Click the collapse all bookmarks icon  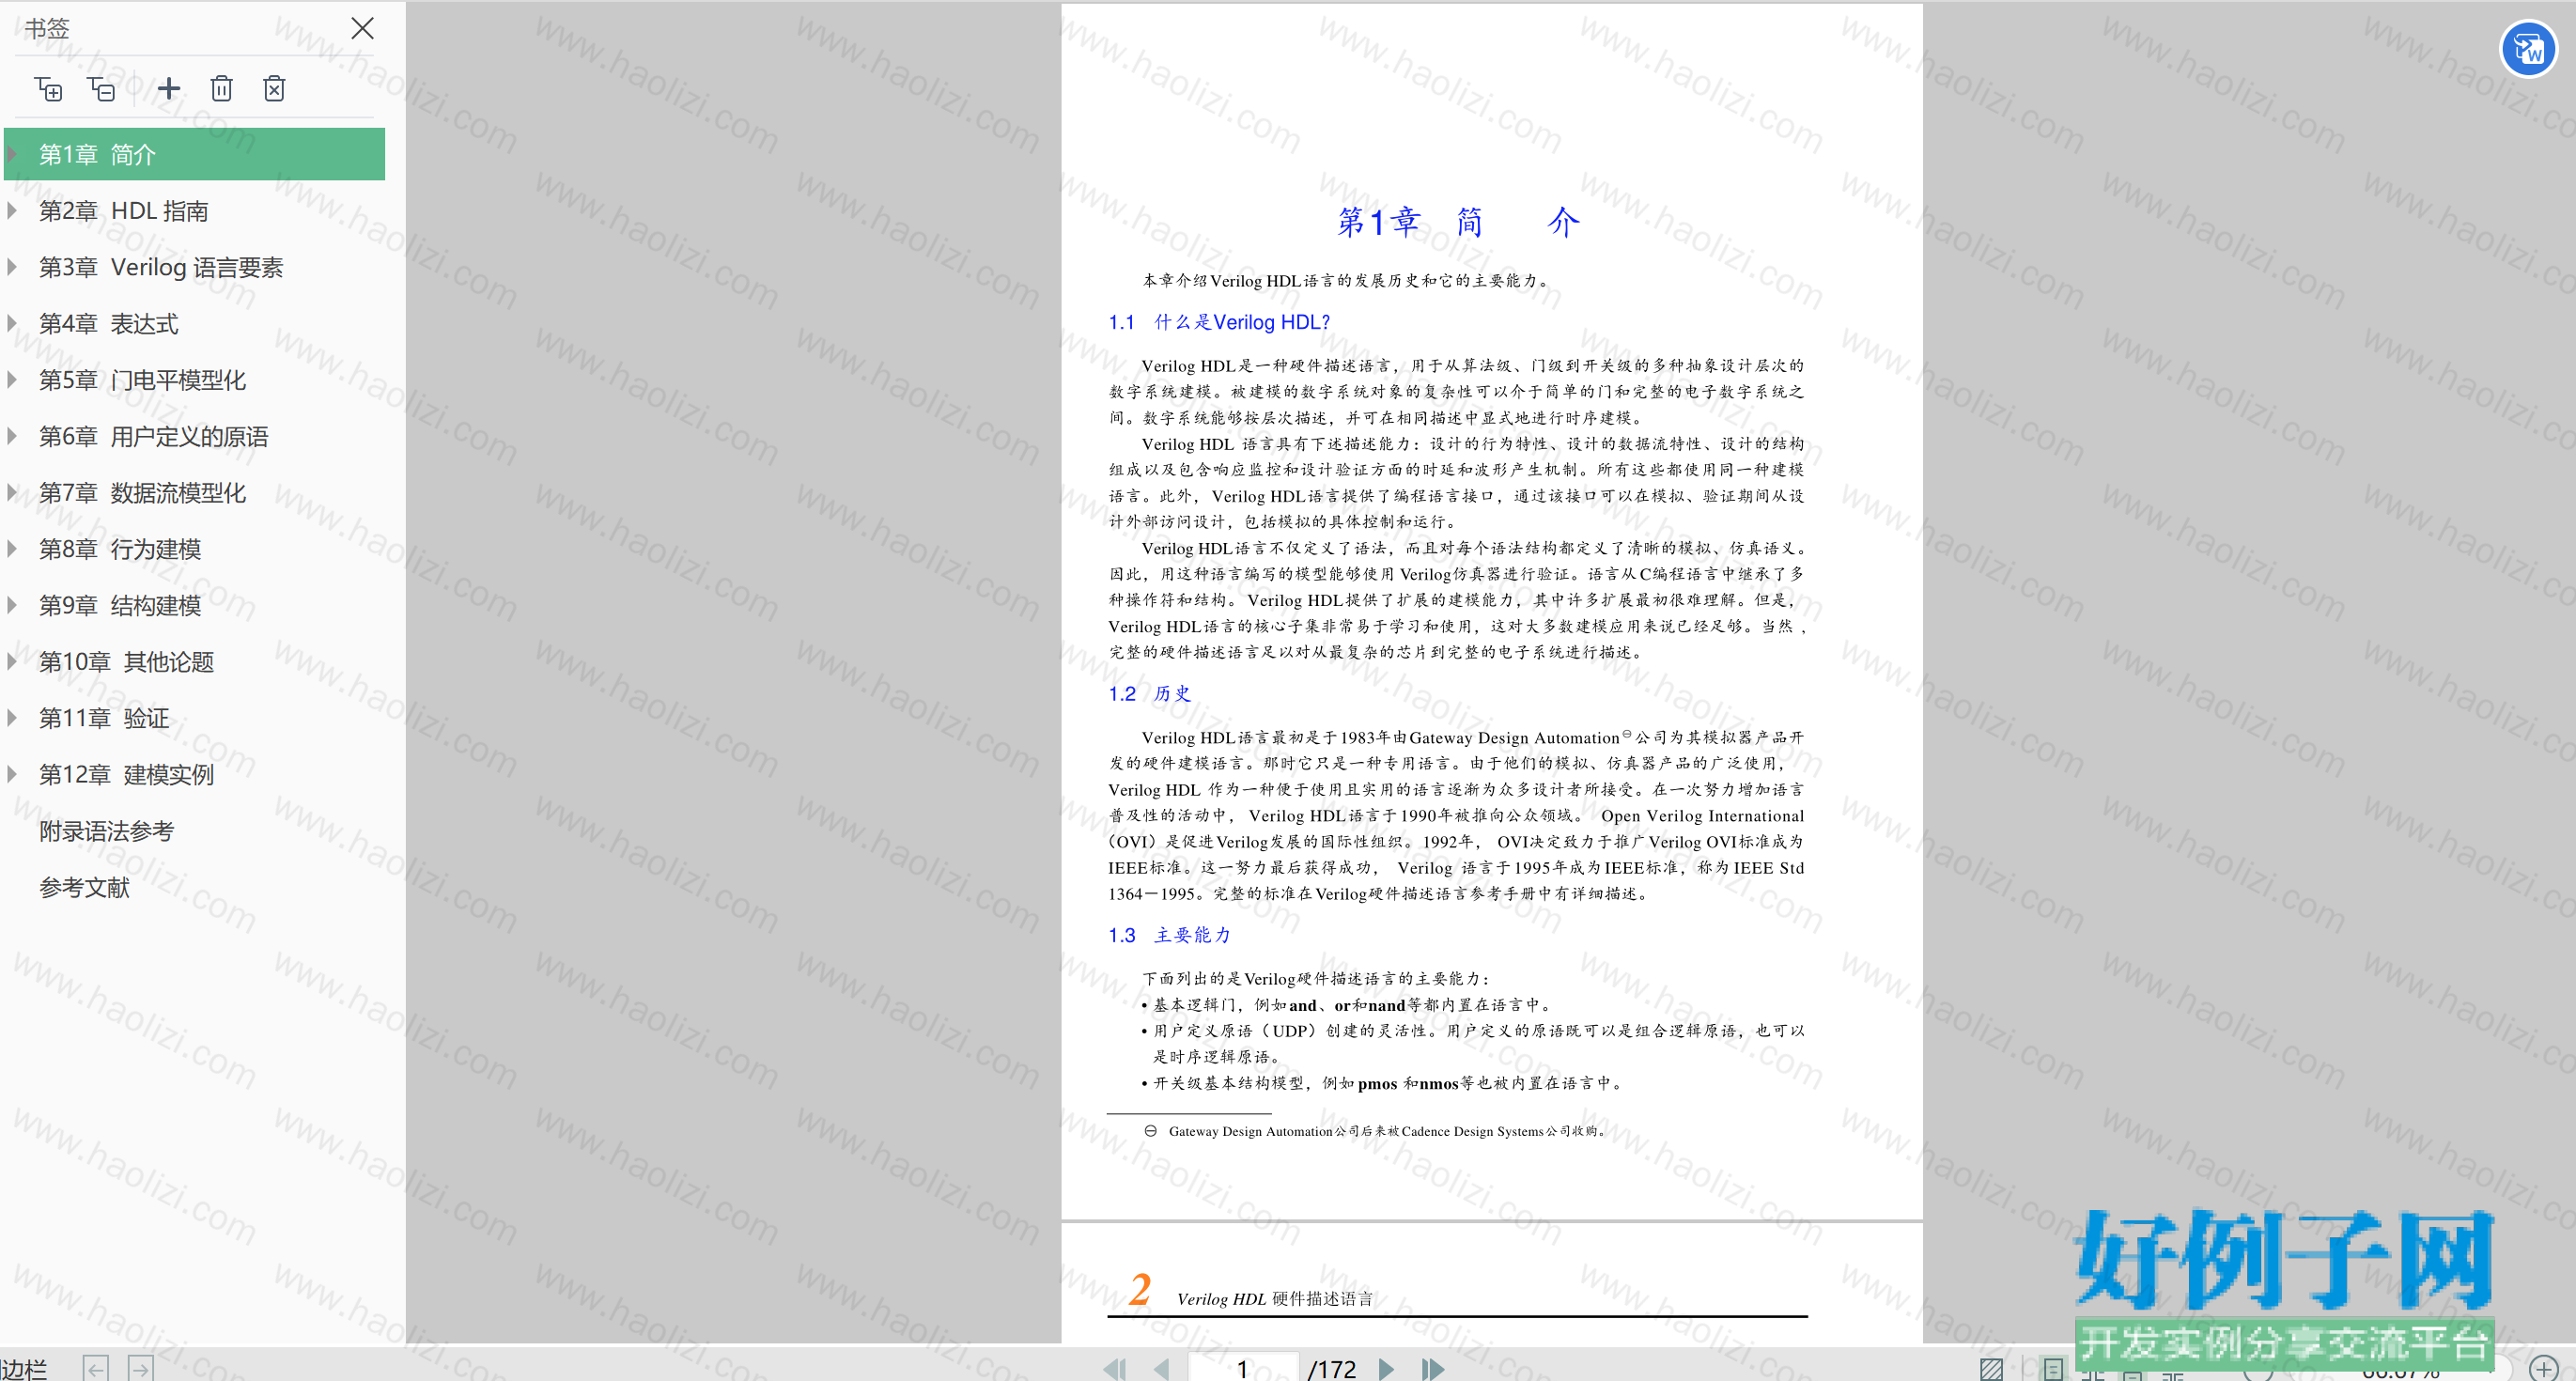click(101, 89)
